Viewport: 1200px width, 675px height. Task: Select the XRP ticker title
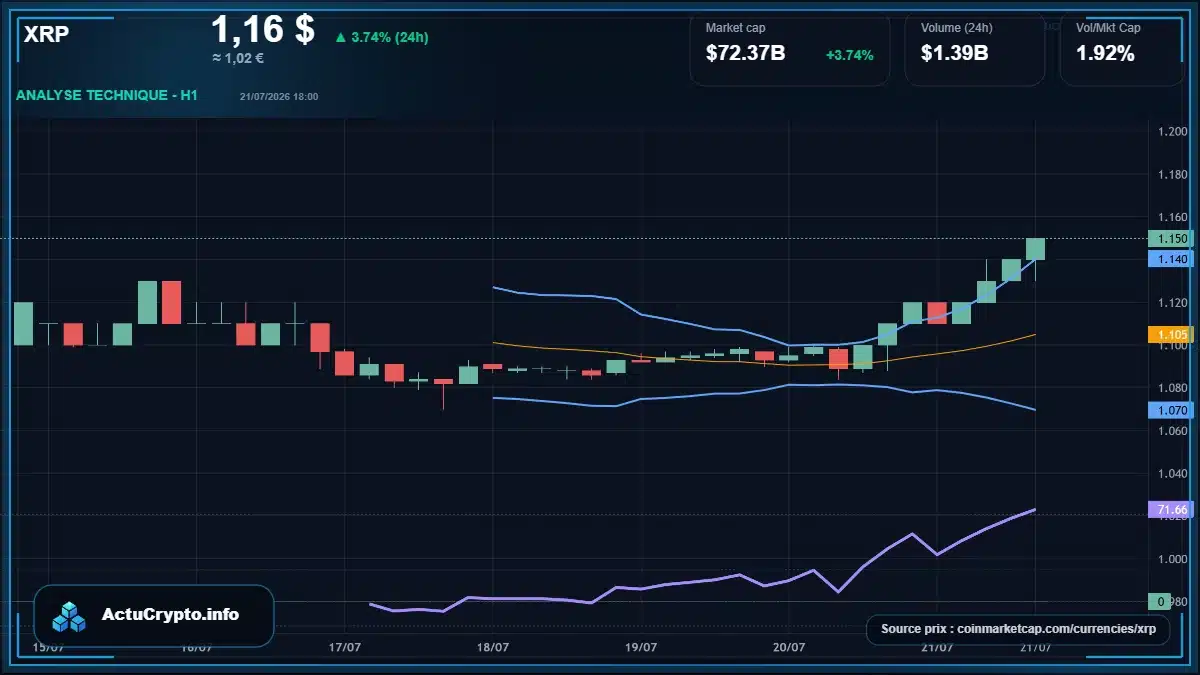pos(46,34)
